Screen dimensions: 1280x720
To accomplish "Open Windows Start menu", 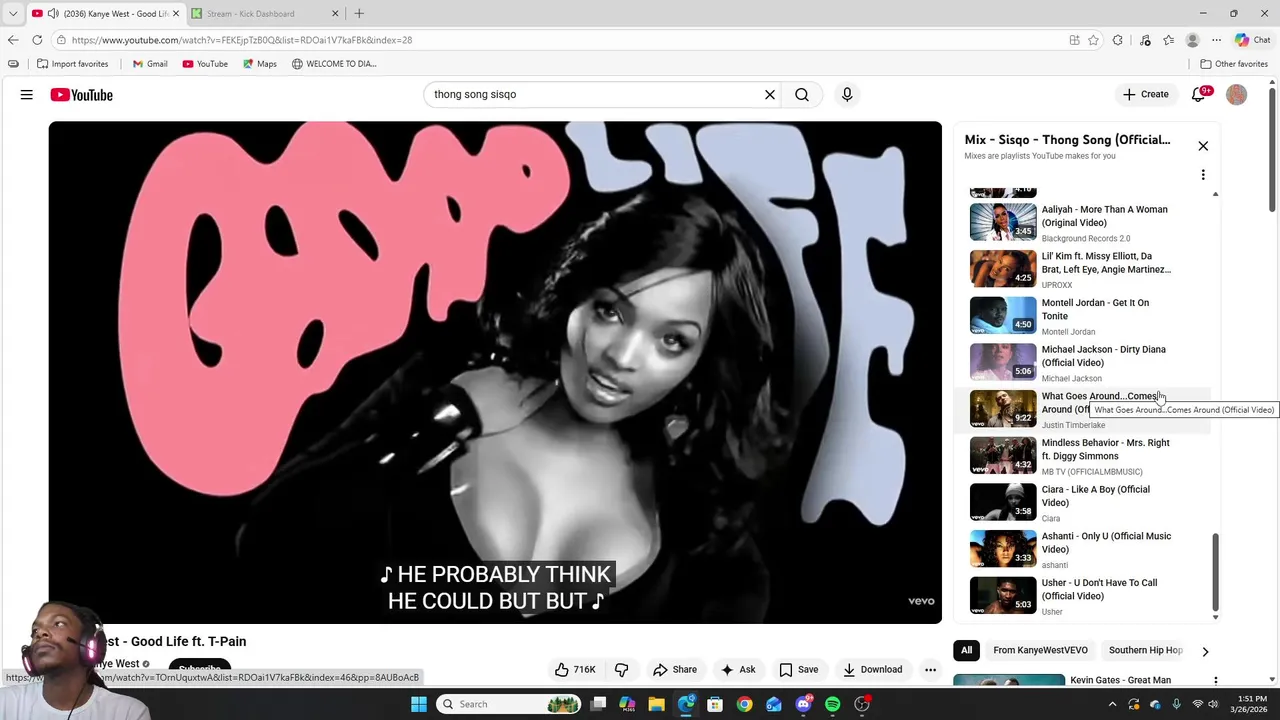I will 419,704.
